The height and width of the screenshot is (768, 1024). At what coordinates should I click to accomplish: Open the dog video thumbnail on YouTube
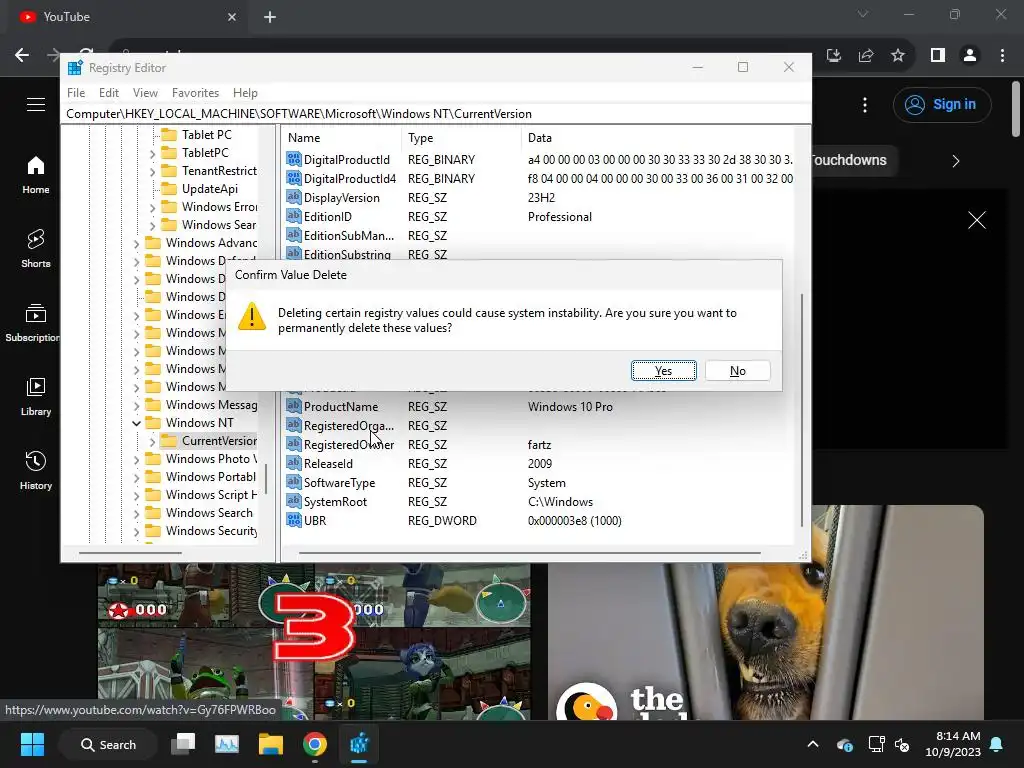tap(765, 612)
